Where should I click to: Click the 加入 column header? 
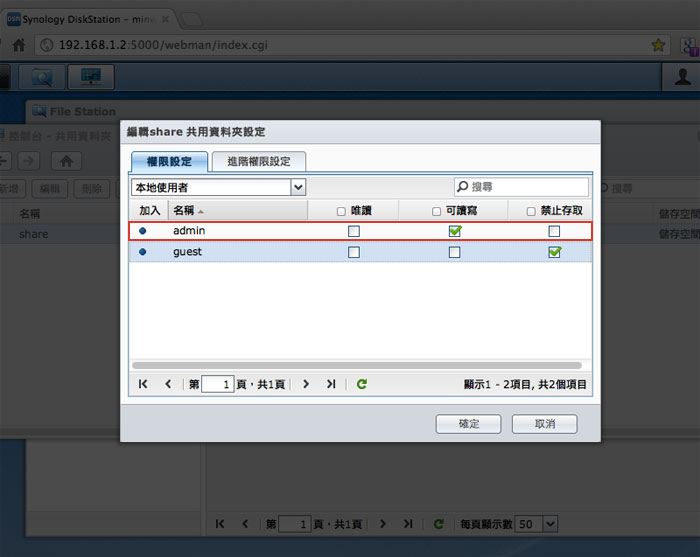149,210
